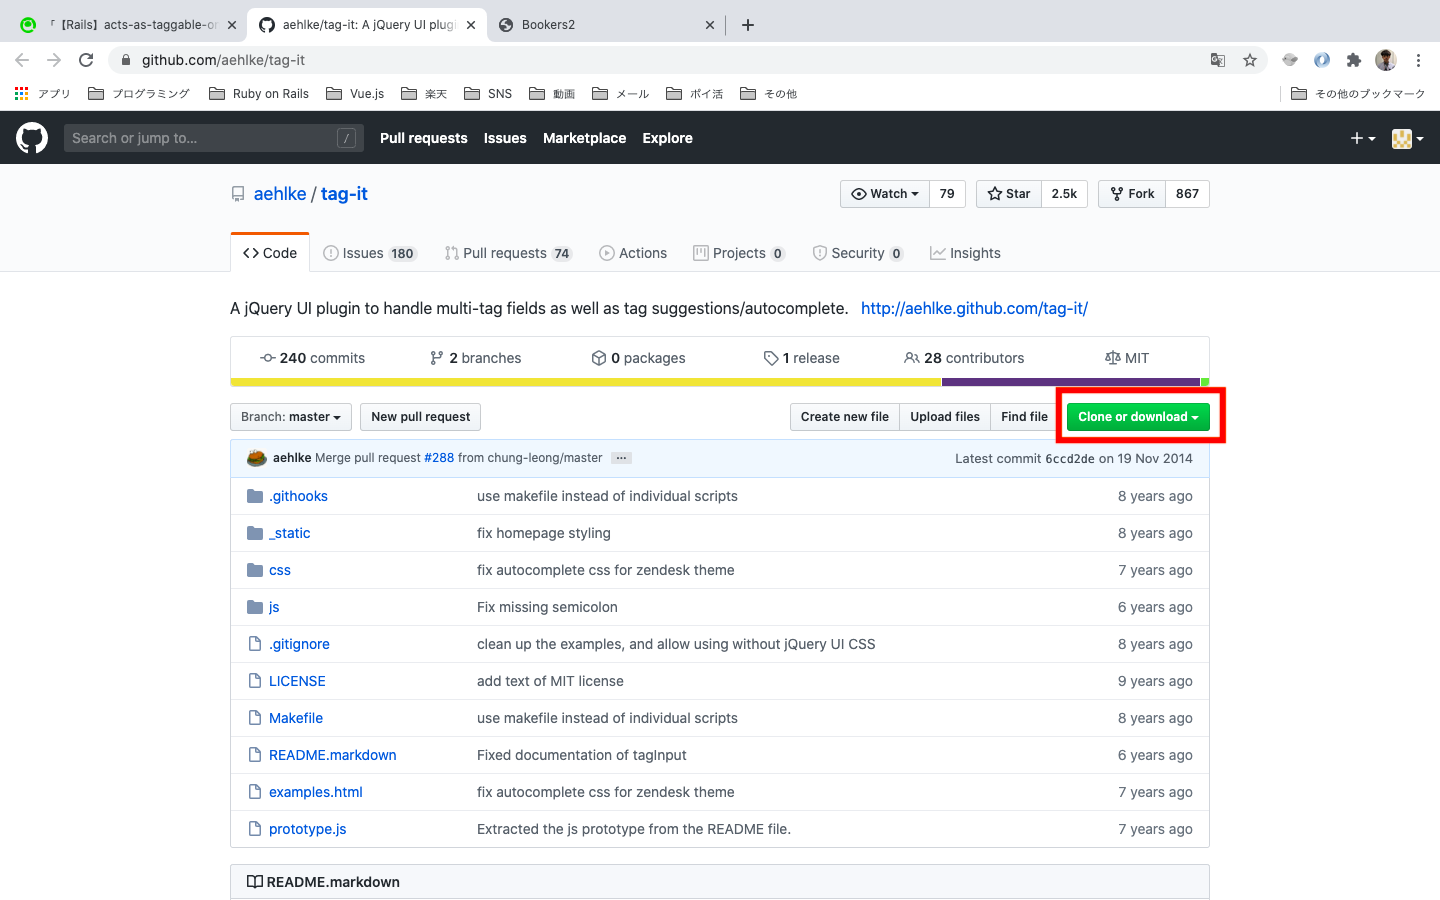Click the Chrome profile avatar
The height and width of the screenshot is (900, 1440).
tap(1386, 60)
